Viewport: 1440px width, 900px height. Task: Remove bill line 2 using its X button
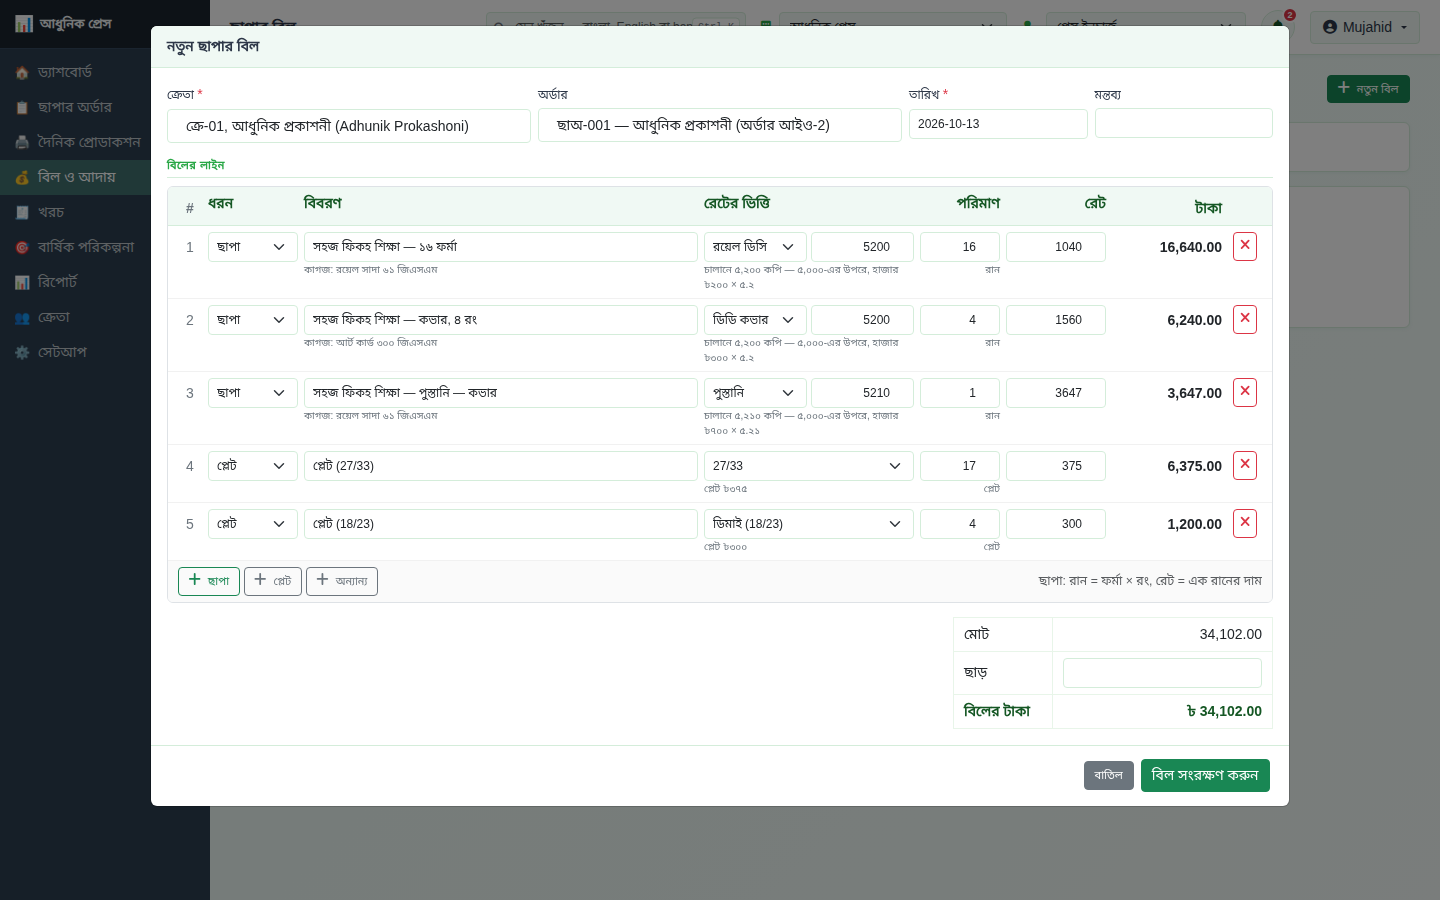coord(1245,319)
